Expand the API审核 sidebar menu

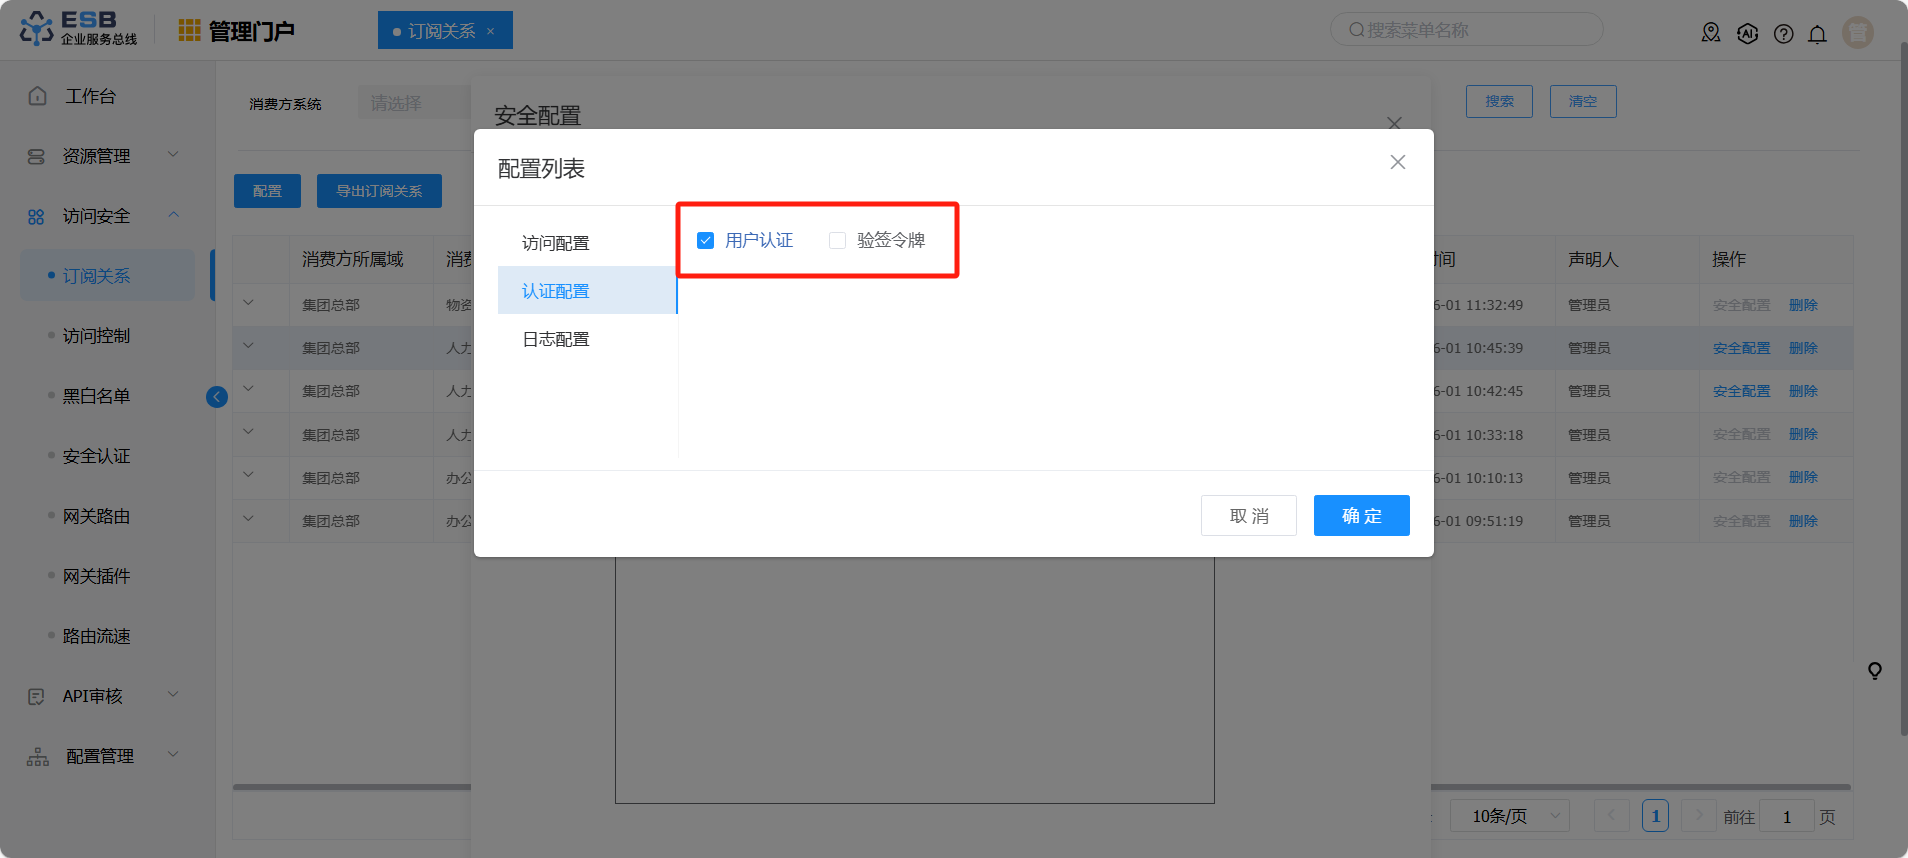click(x=93, y=696)
